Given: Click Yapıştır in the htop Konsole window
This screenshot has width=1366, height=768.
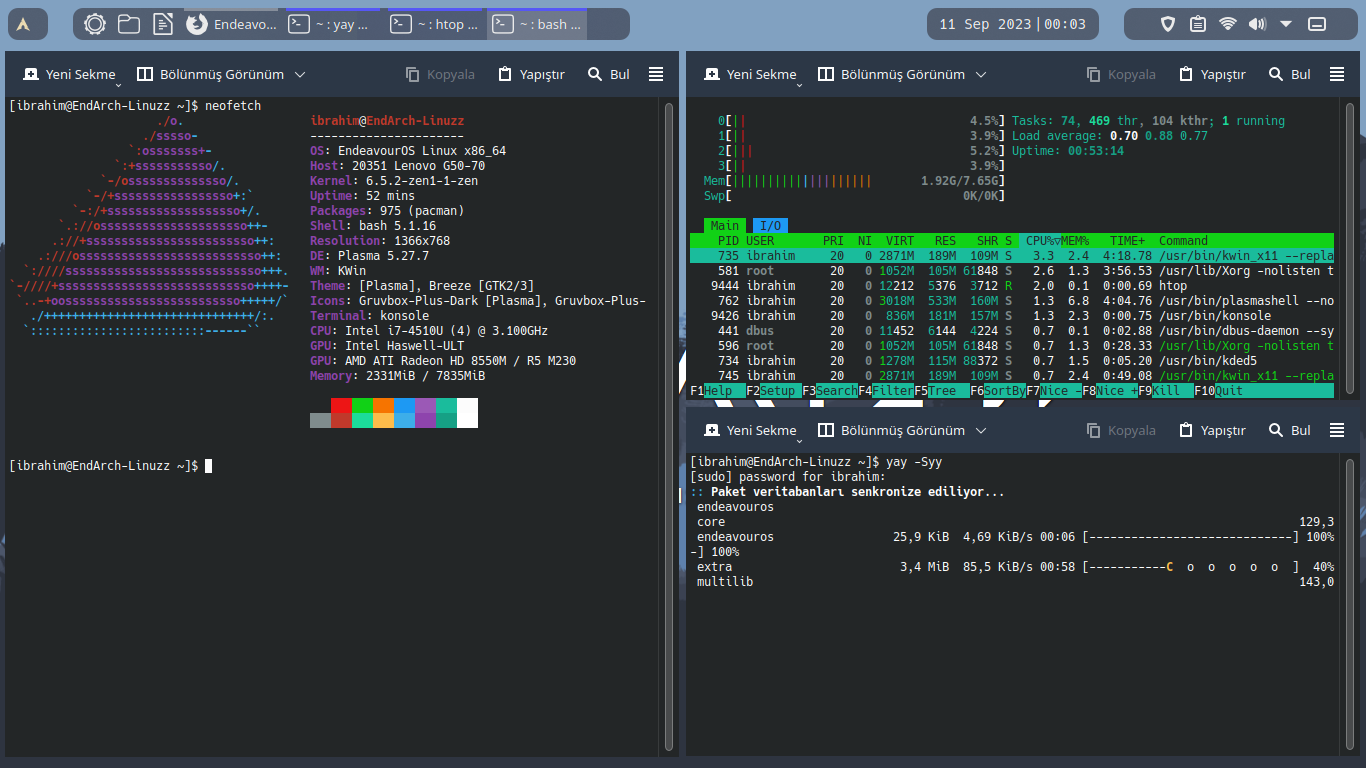Looking at the screenshot, I should pyautogui.click(x=1212, y=74).
